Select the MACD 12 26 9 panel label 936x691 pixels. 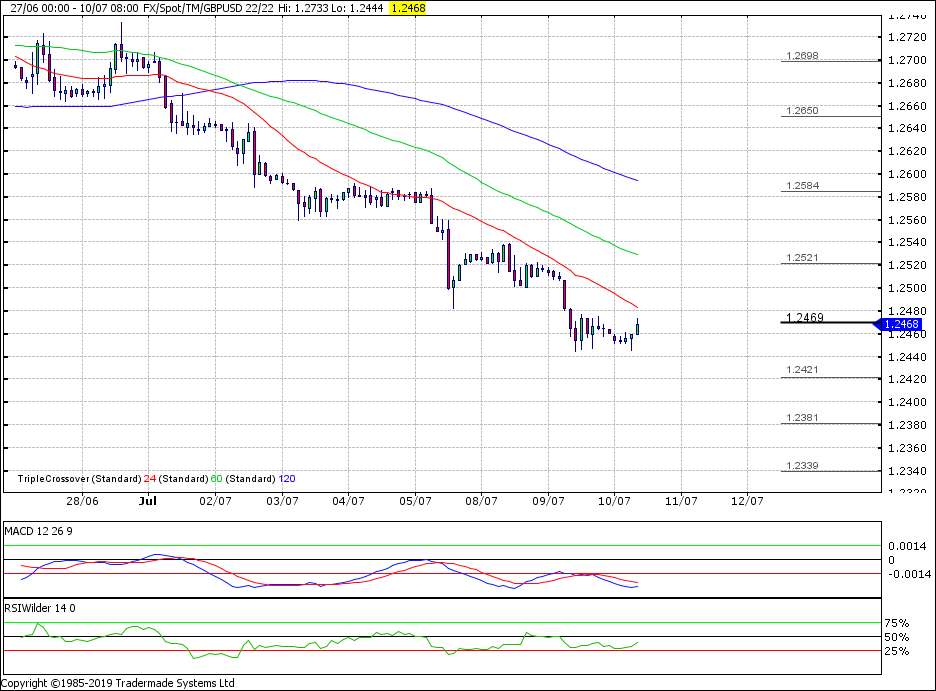tap(36, 528)
